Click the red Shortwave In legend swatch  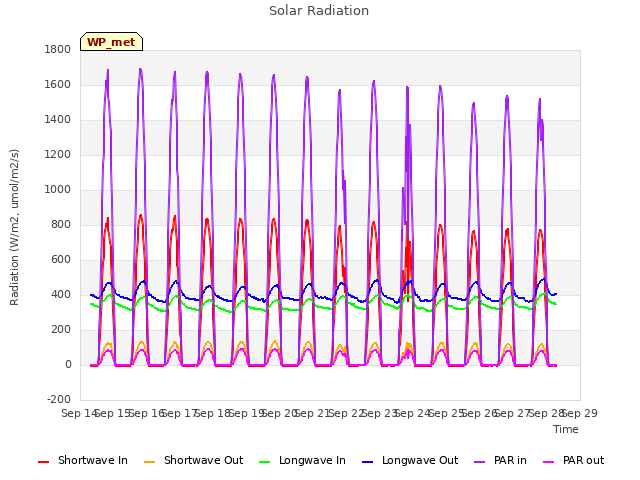click(x=44, y=462)
